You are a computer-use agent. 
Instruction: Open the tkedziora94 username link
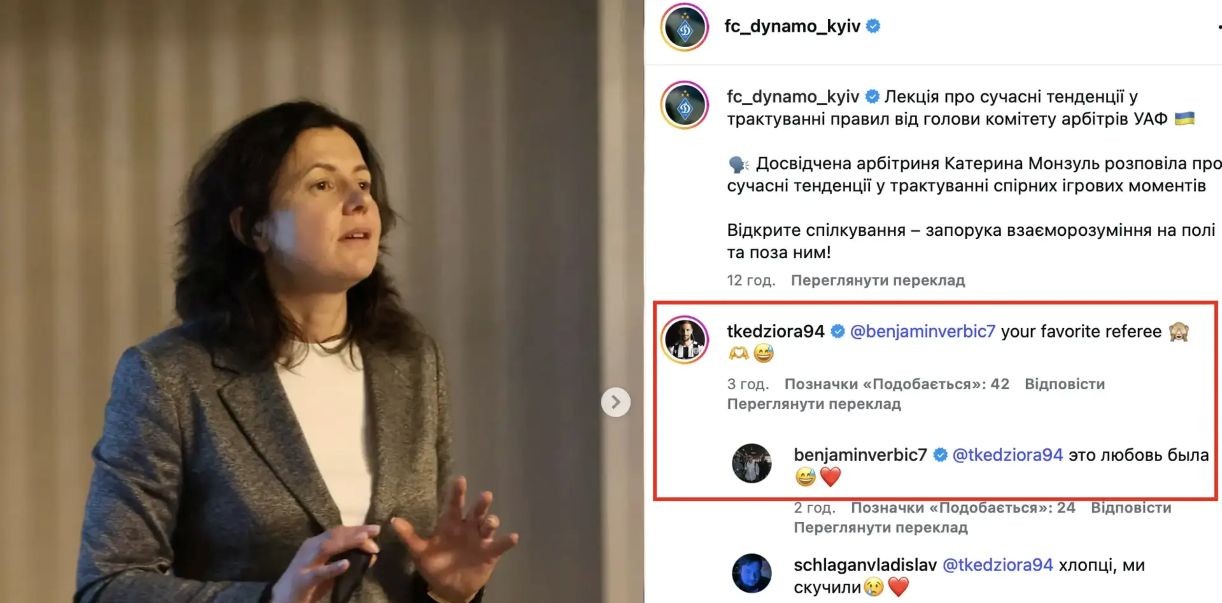pyautogui.click(x=776, y=332)
